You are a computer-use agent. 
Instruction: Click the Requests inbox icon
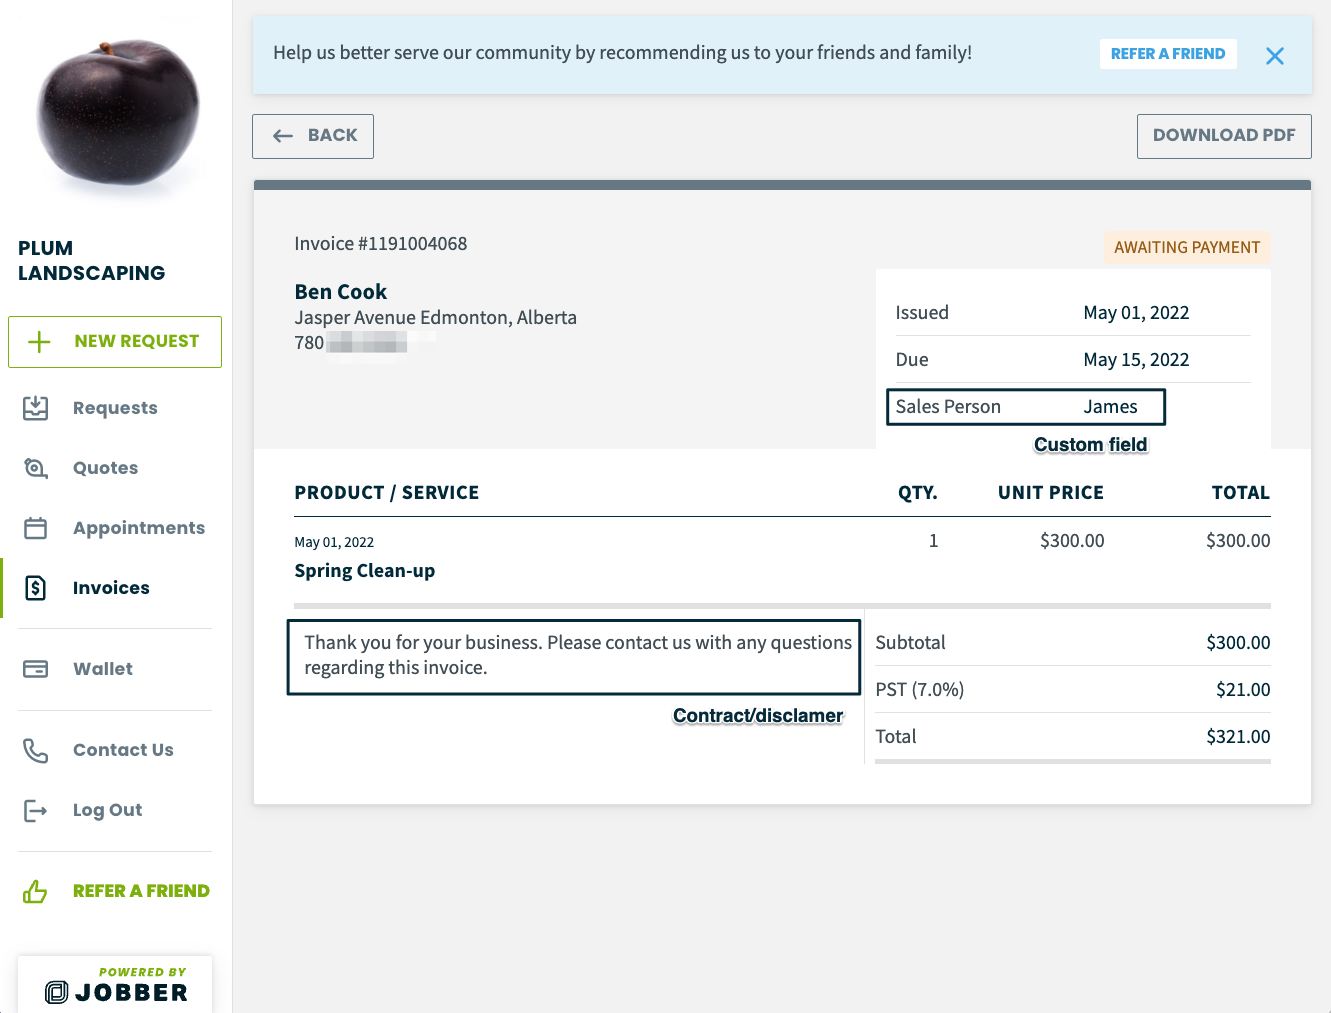tap(36, 408)
